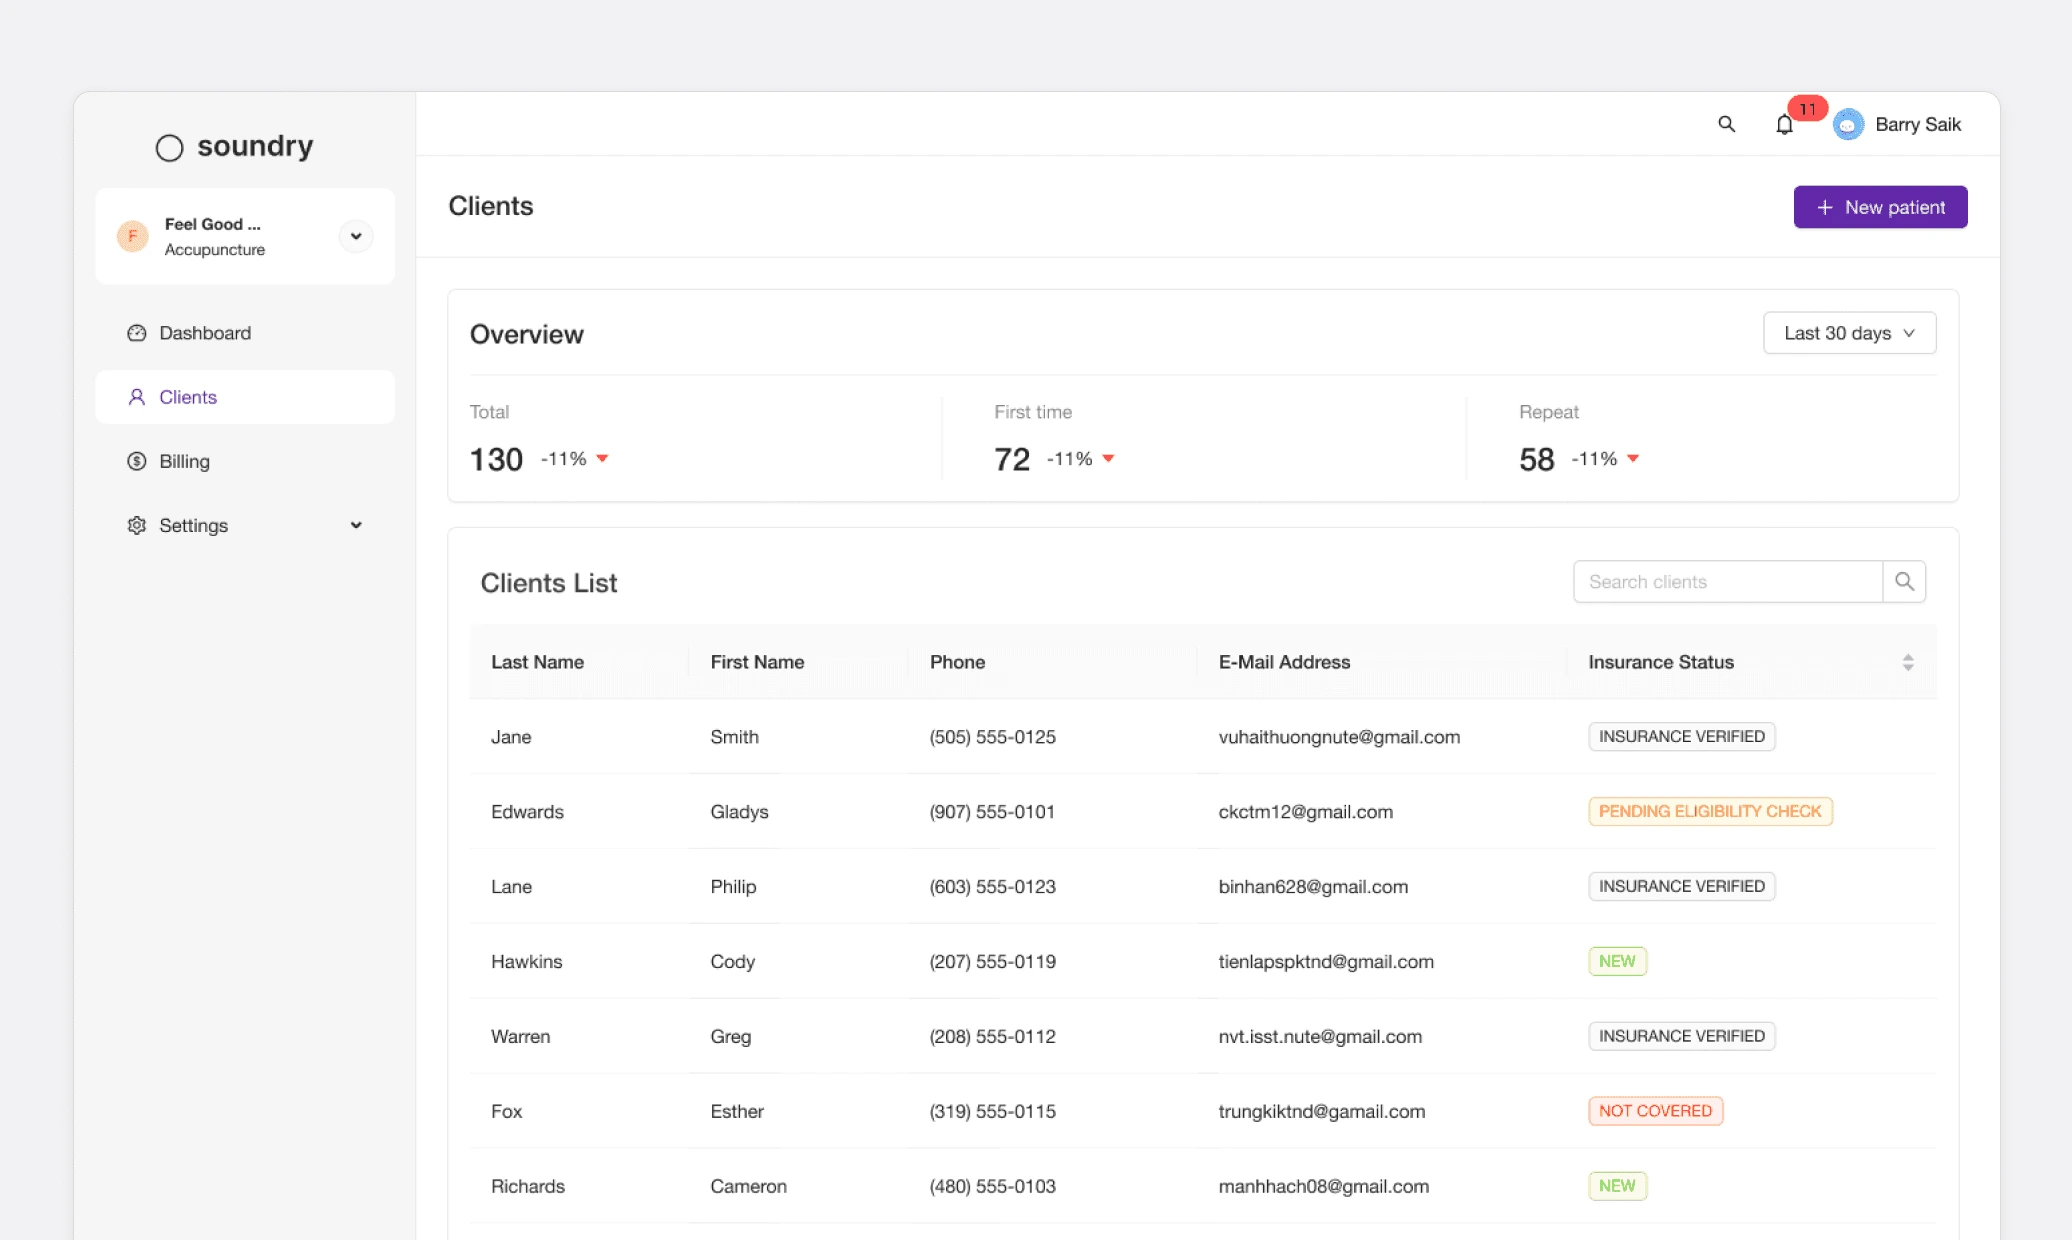Image resolution: width=2072 pixels, height=1240 pixels.
Task: Click the soundry logo circle
Action: coord(170,148)
